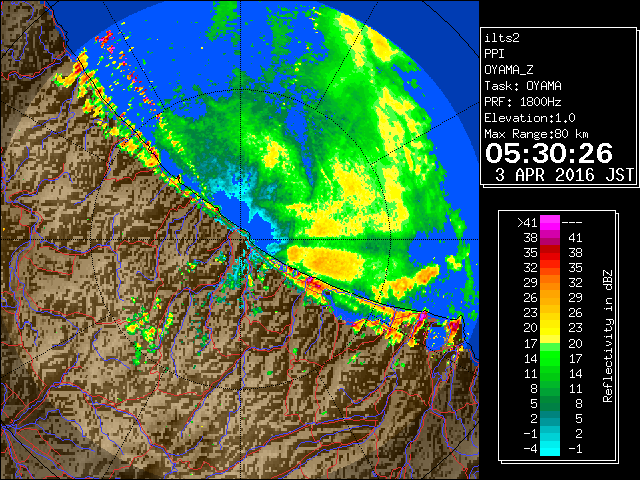Viewport: 640px width, 480px height.
Task: Click the '>41' legend value
Action: (527, 223)
